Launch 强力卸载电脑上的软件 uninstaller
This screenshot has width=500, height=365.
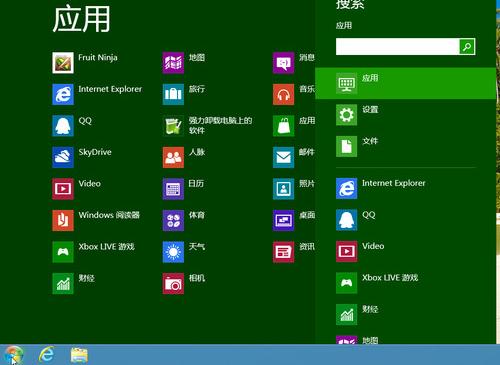click(207, 126)
